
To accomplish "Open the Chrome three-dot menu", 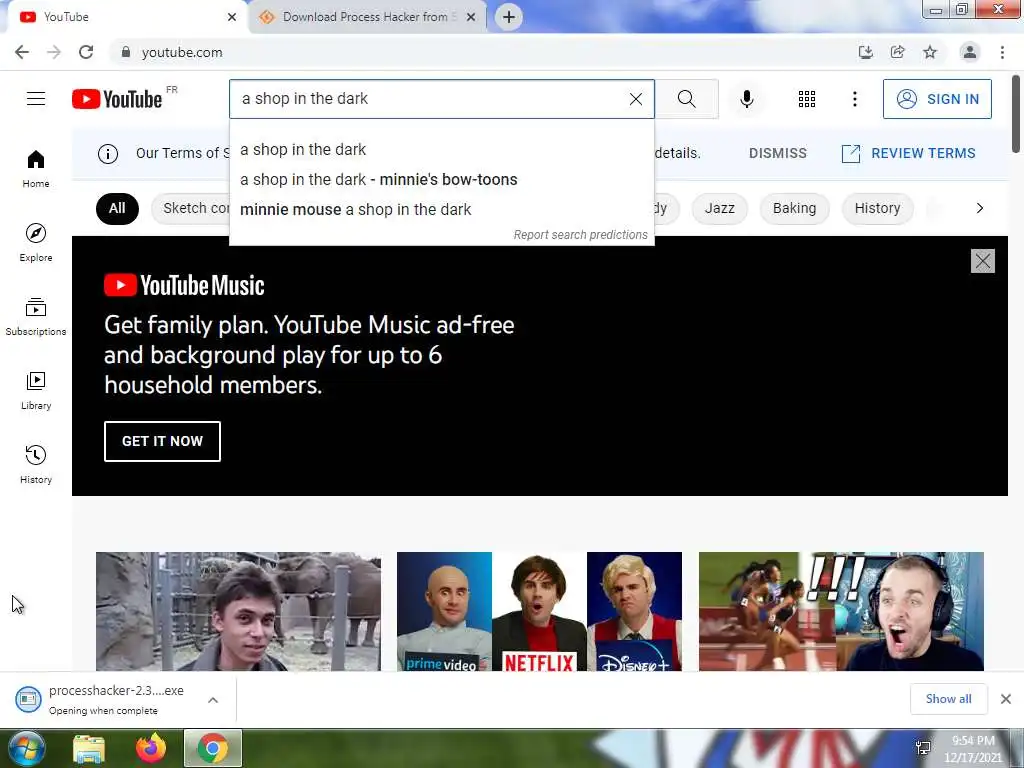I will click(1002, 52).
